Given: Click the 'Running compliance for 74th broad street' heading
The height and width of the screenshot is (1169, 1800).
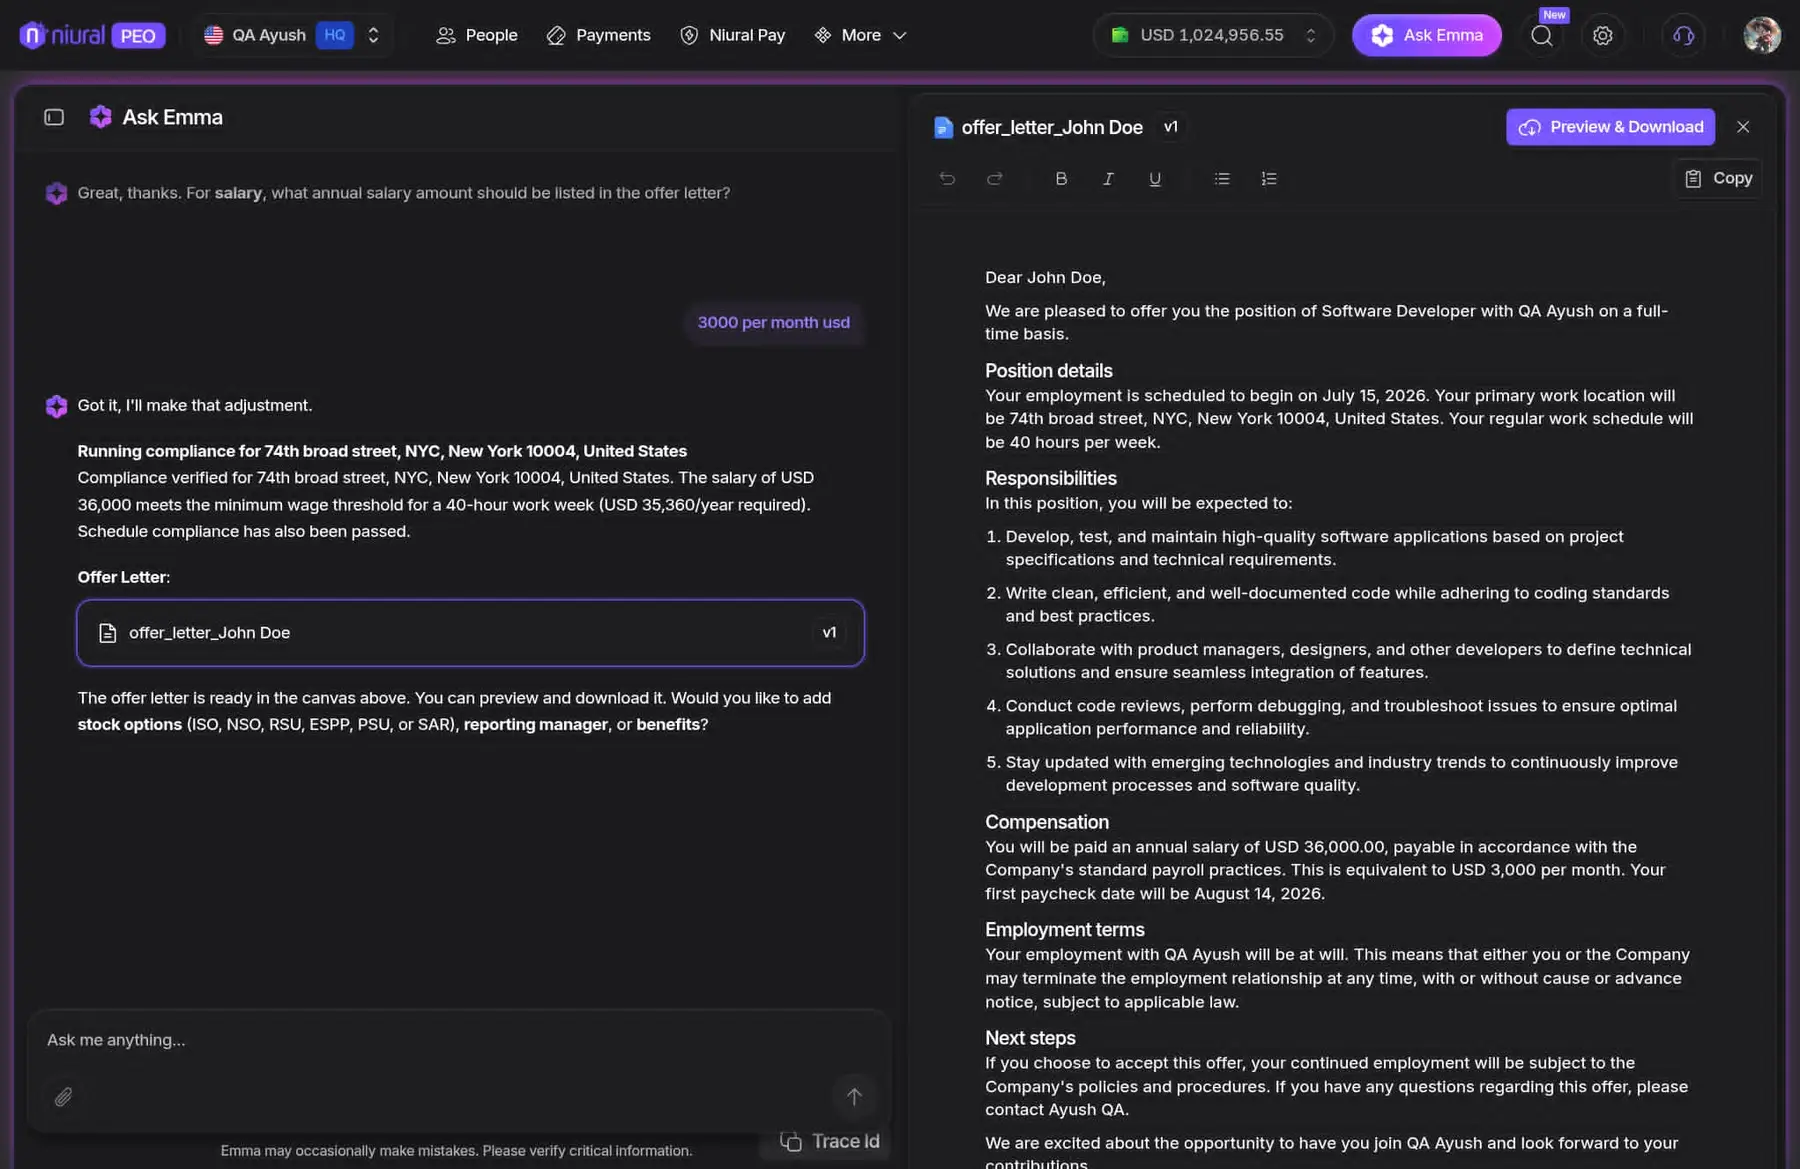Looking at the screenshot, I should coord(382,451).
